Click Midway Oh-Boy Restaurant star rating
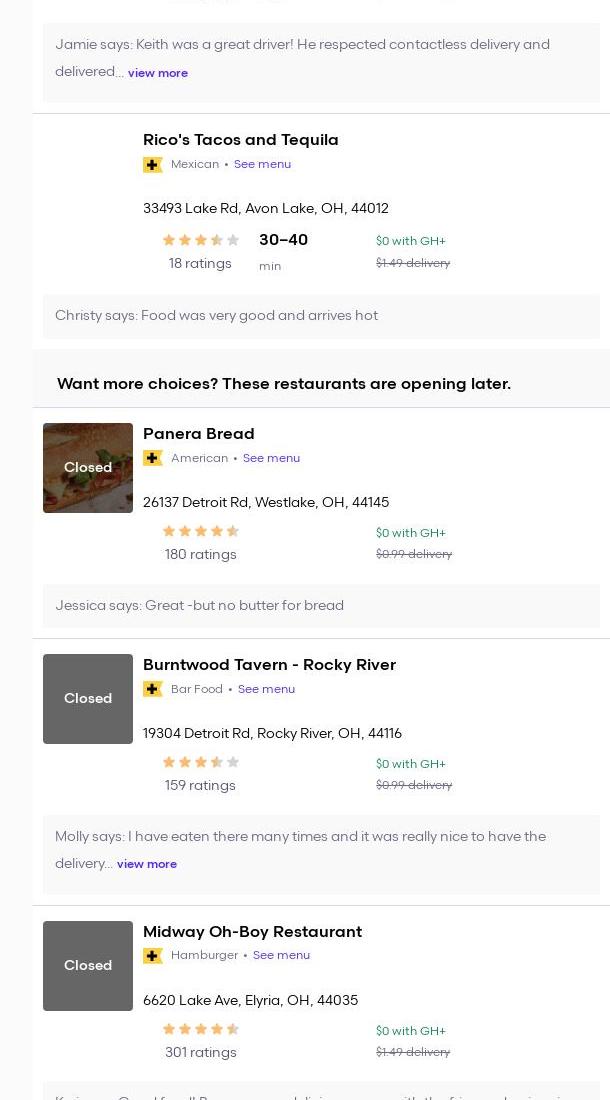This screenshot has height=1100, width=610. (201, 1030)
